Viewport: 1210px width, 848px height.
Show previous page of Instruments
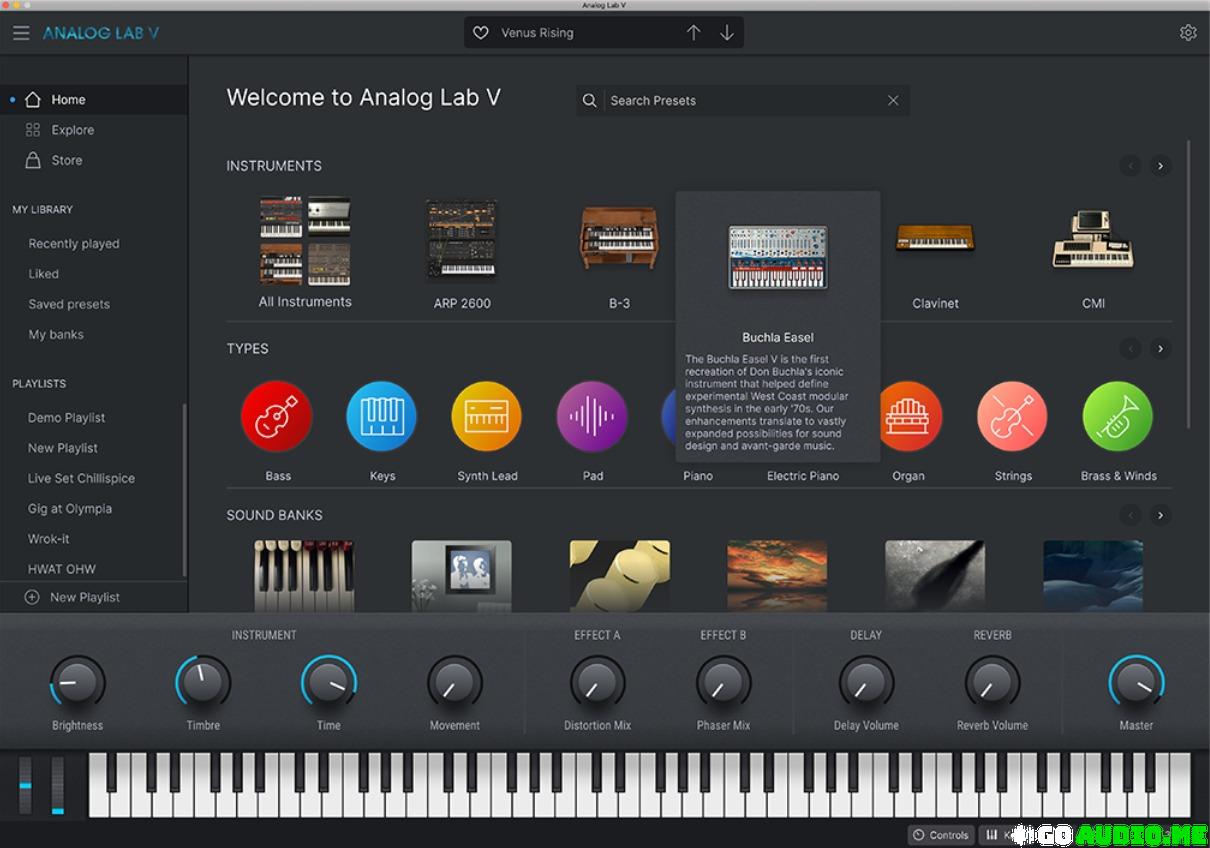tap(1130, 166)
